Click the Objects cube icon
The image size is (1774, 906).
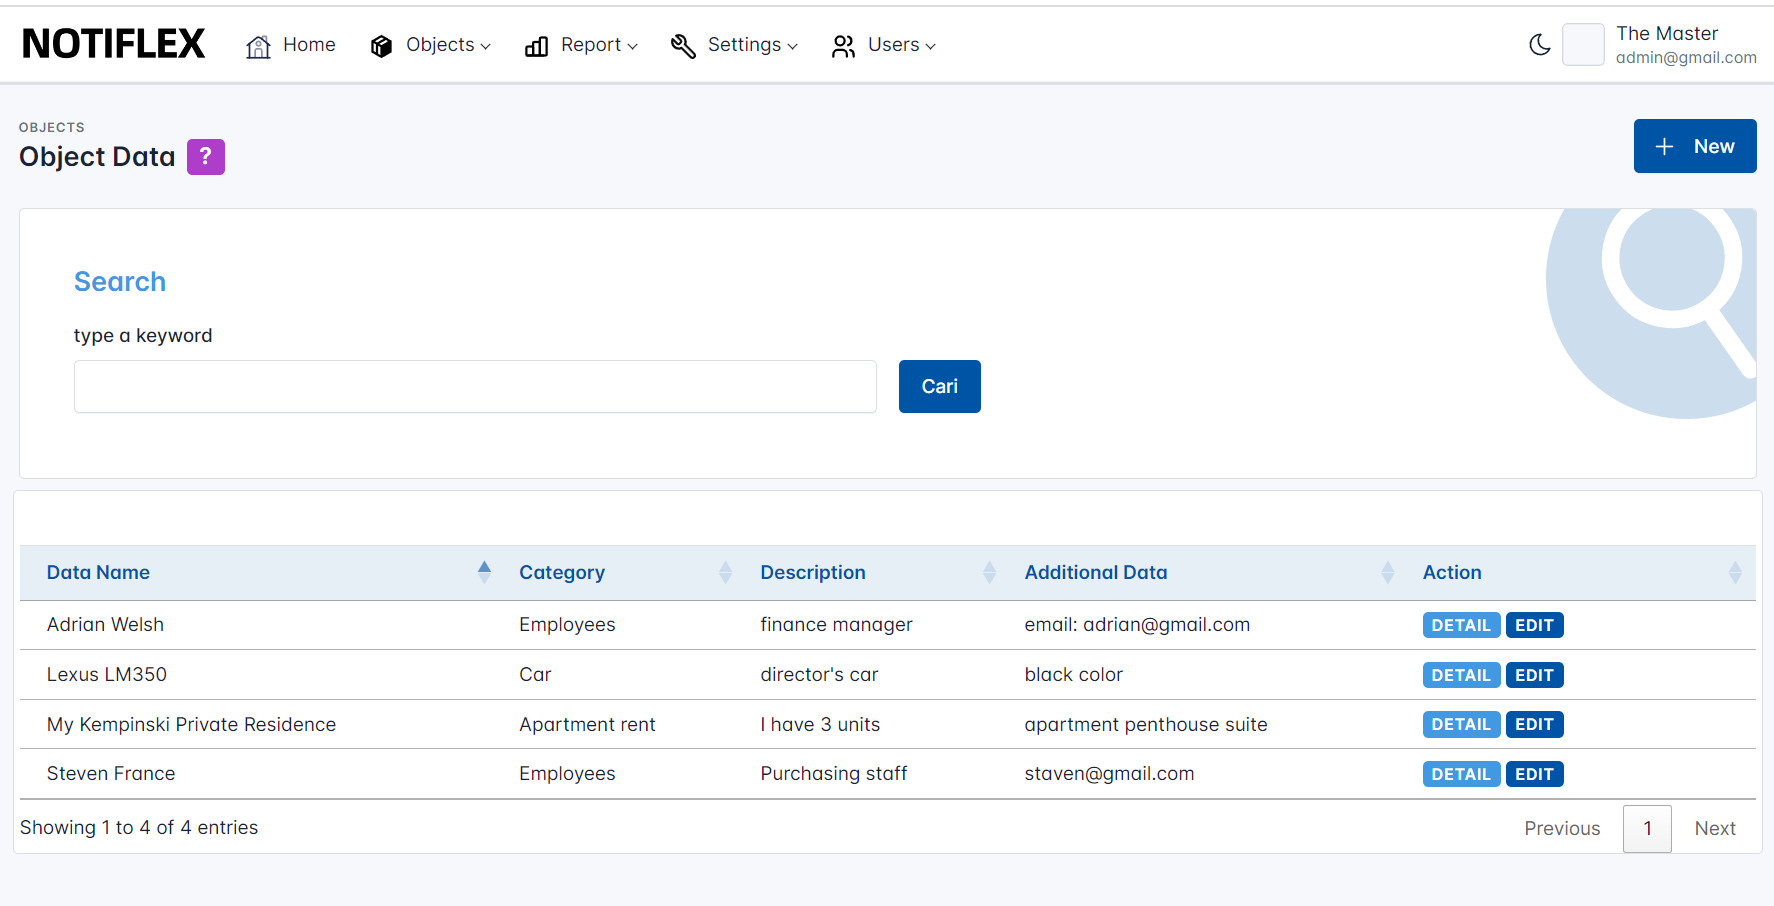pos(381,46)
